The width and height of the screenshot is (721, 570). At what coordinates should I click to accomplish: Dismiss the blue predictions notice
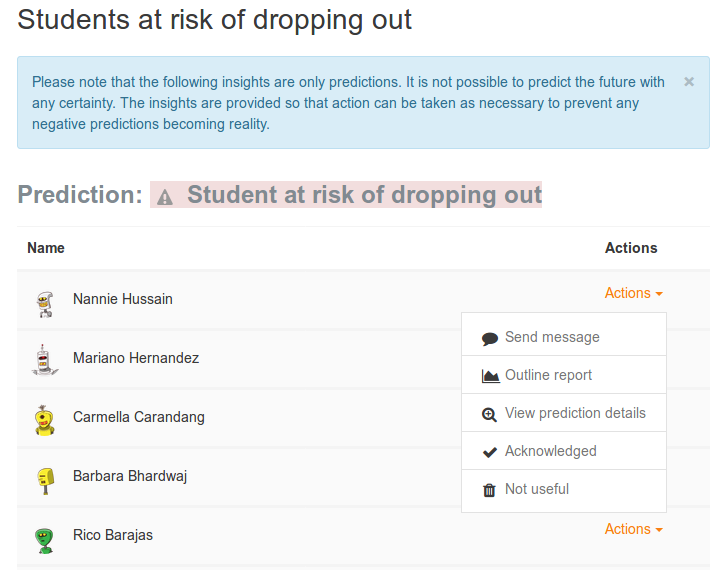click(x=689, y=82)
